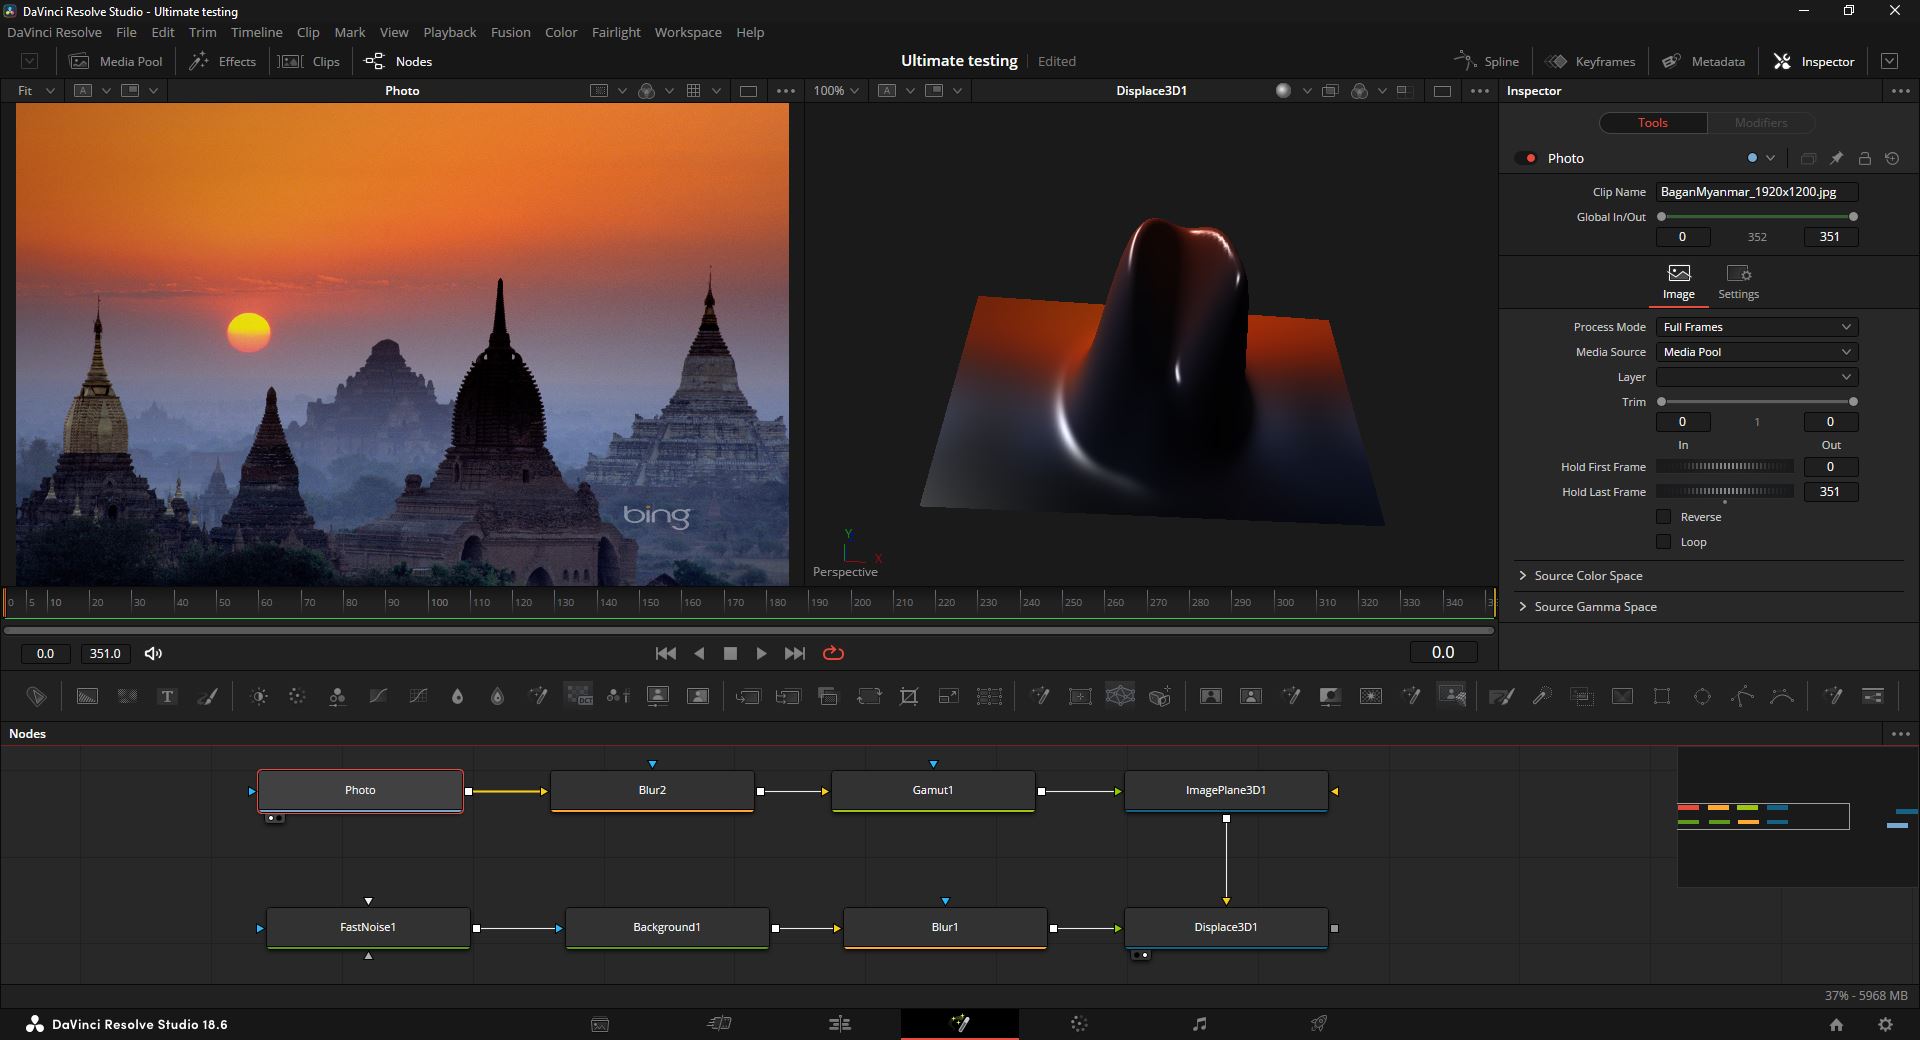
Task: Open the Media Source dropdown
Action: coord(1757,352)
